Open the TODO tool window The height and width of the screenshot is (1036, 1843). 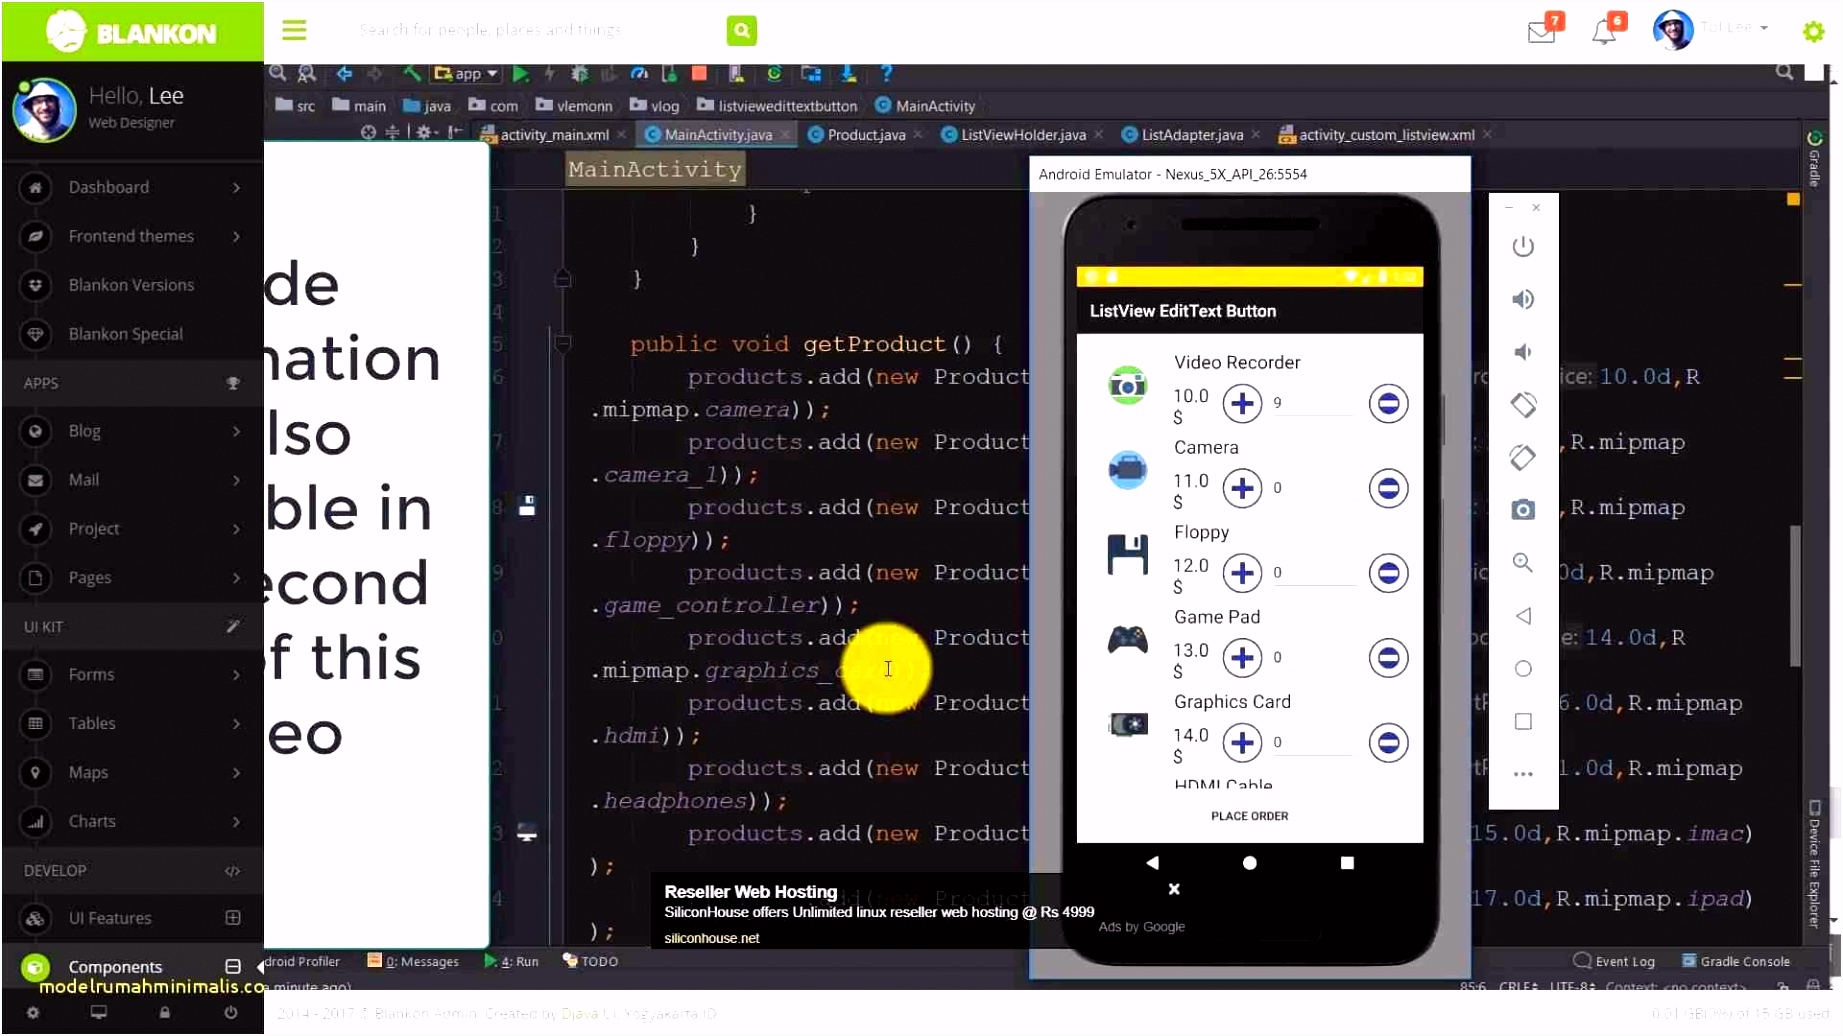(x=590, y=962)
